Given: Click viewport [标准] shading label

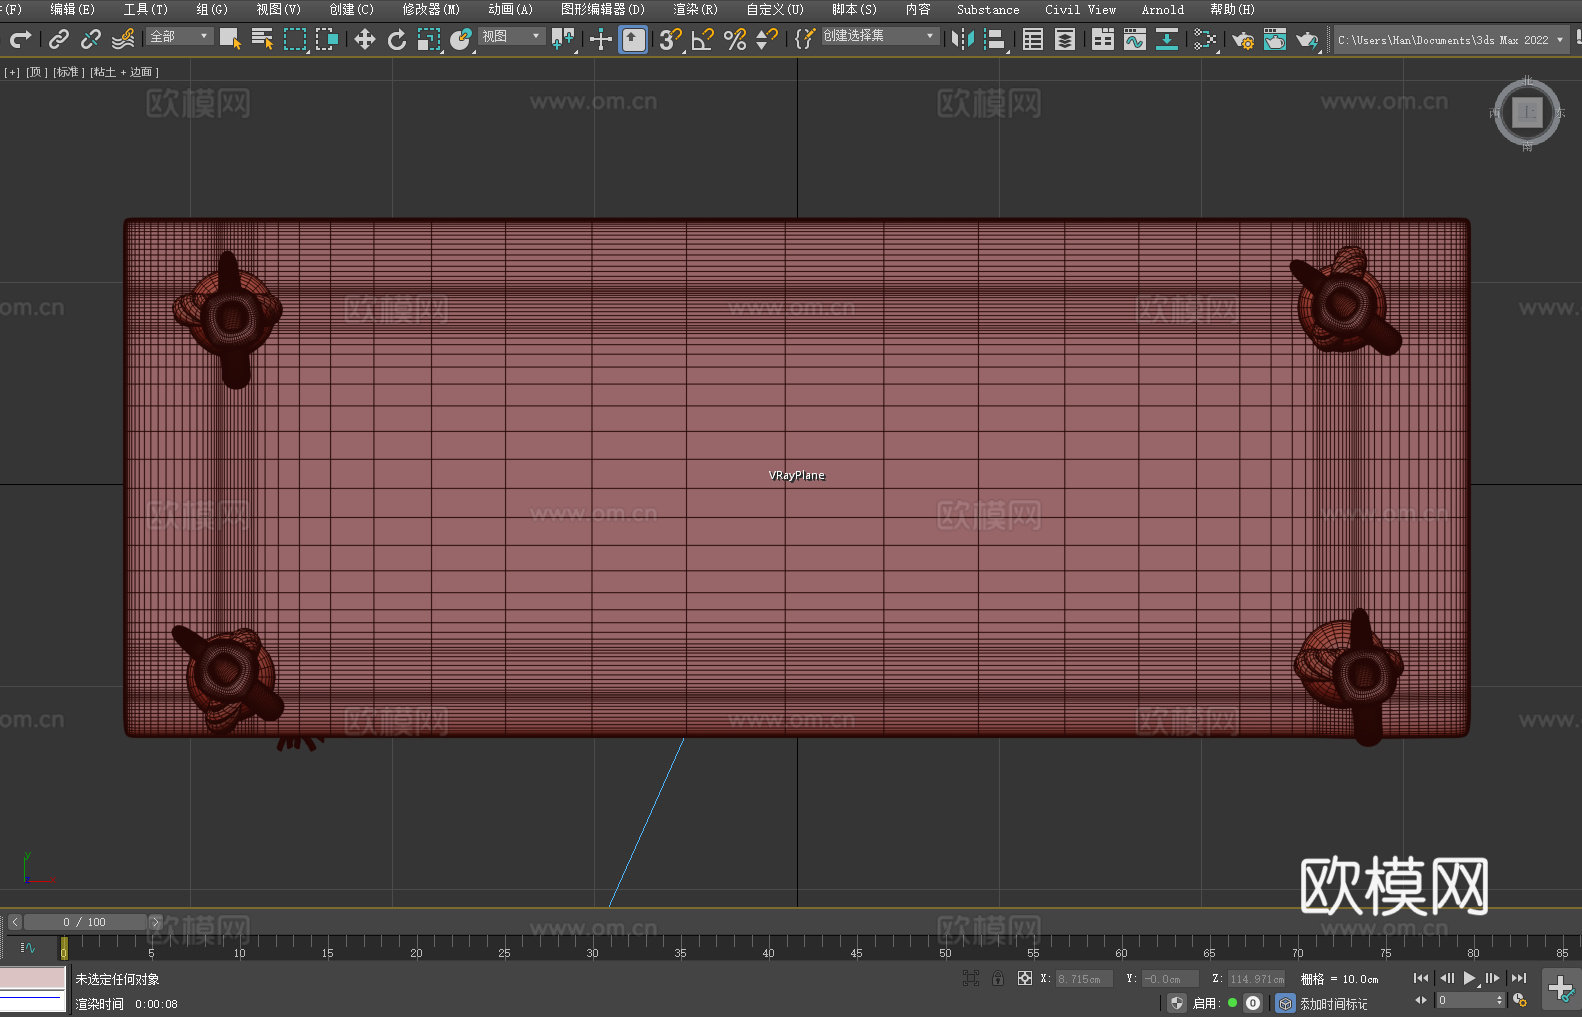Looking at the screenshot, I should (68, 72).
